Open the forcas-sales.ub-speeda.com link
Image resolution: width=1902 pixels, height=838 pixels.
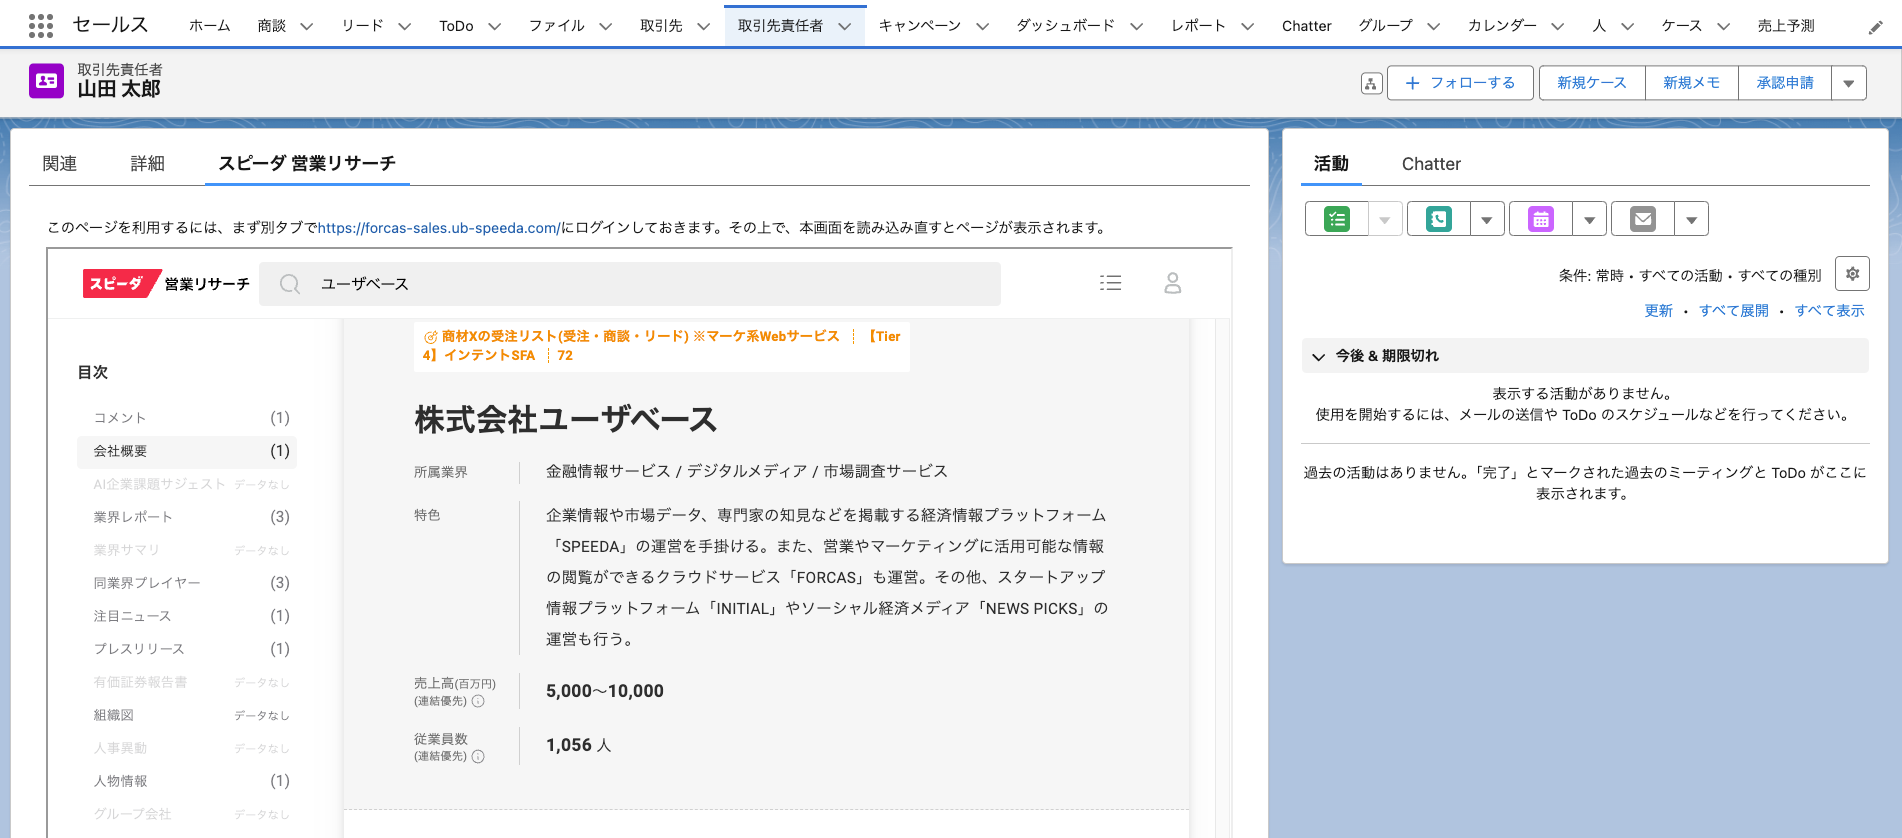439,228
